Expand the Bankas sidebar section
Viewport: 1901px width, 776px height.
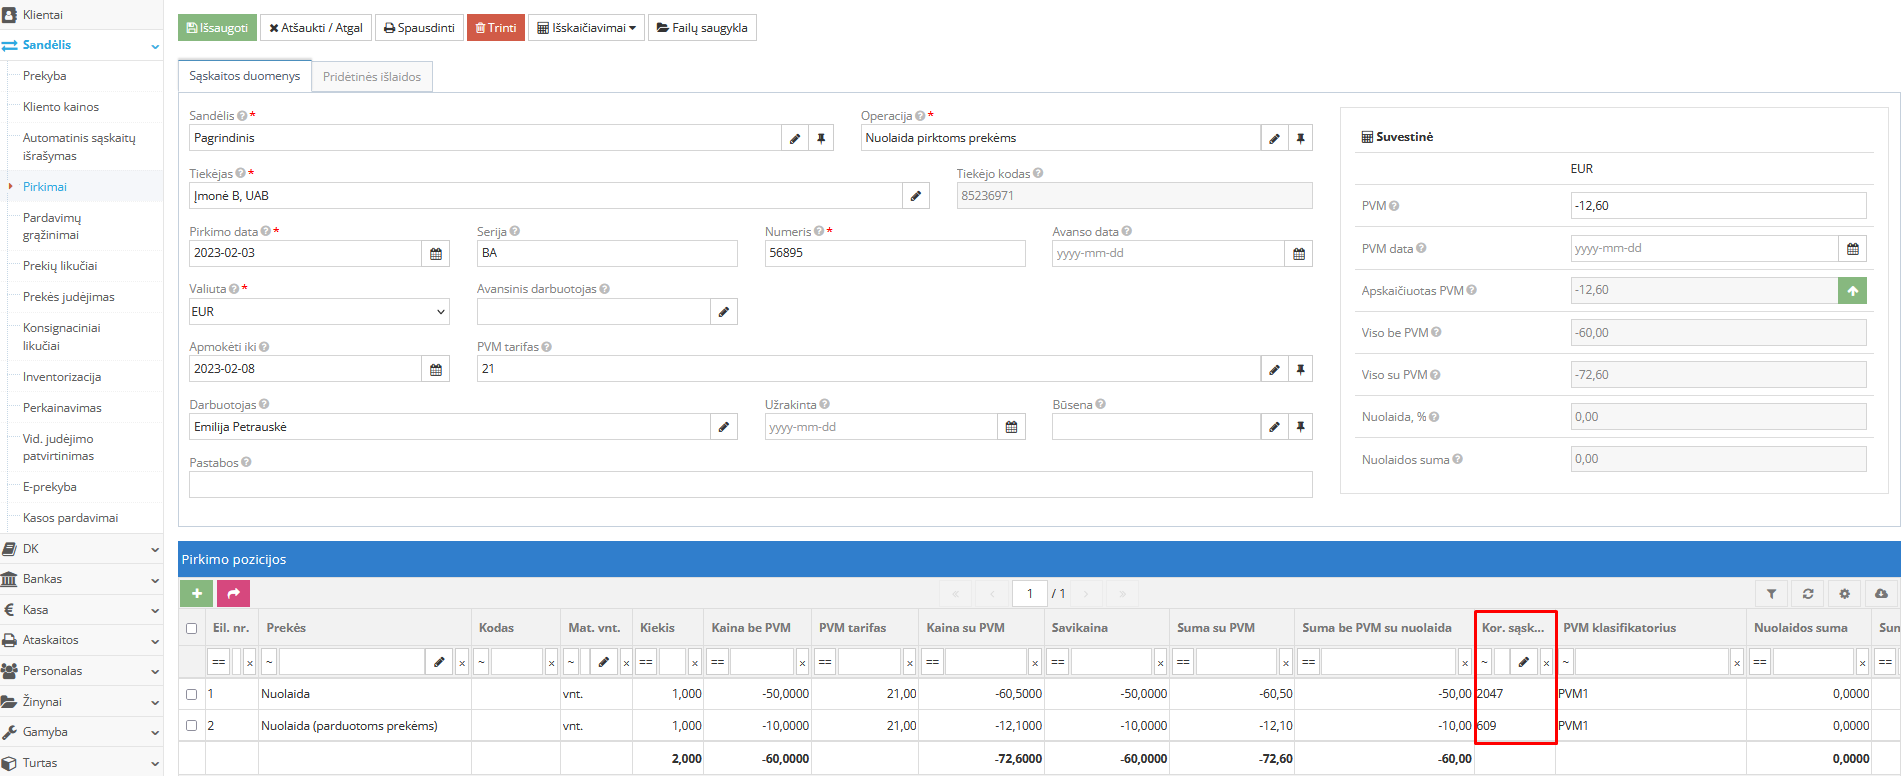[80, 579]
